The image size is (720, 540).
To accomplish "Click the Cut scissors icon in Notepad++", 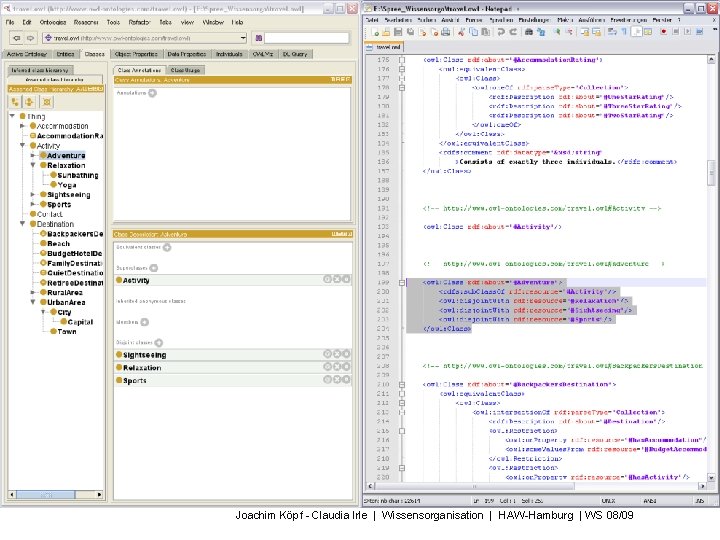I will pos(461,32).
